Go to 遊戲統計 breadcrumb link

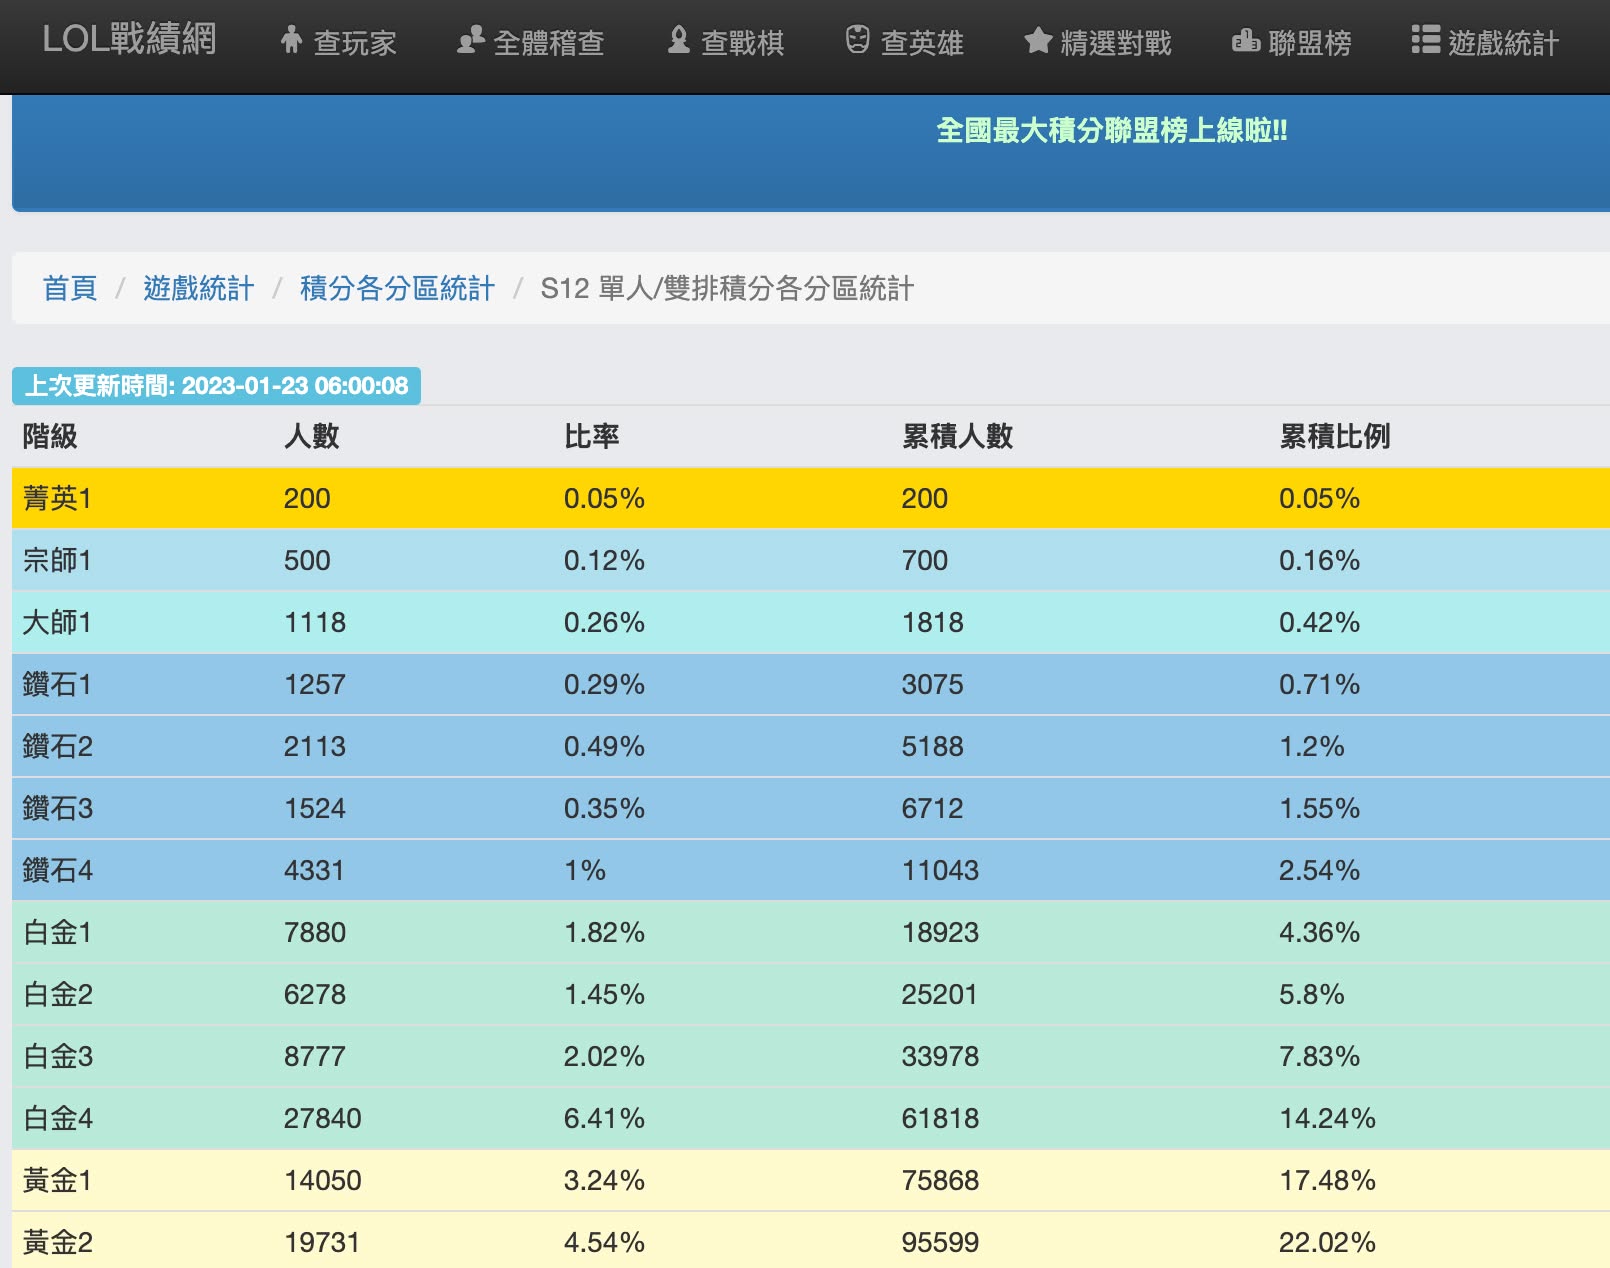198,288
